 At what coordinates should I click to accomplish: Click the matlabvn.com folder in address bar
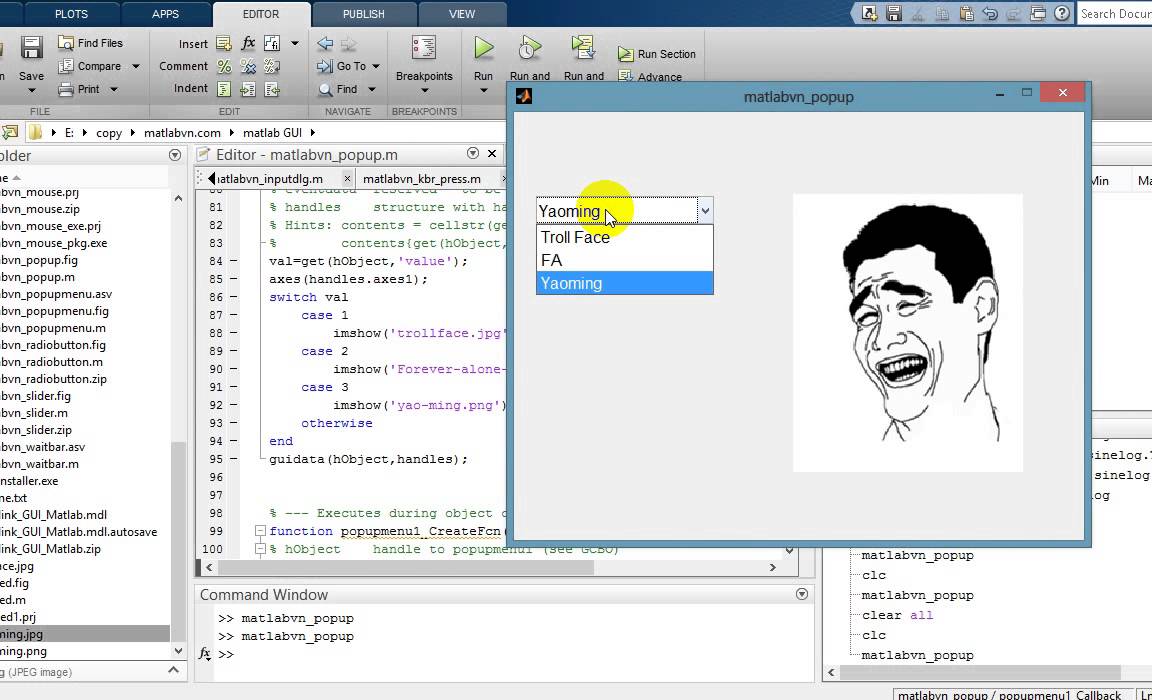[182, 133]
